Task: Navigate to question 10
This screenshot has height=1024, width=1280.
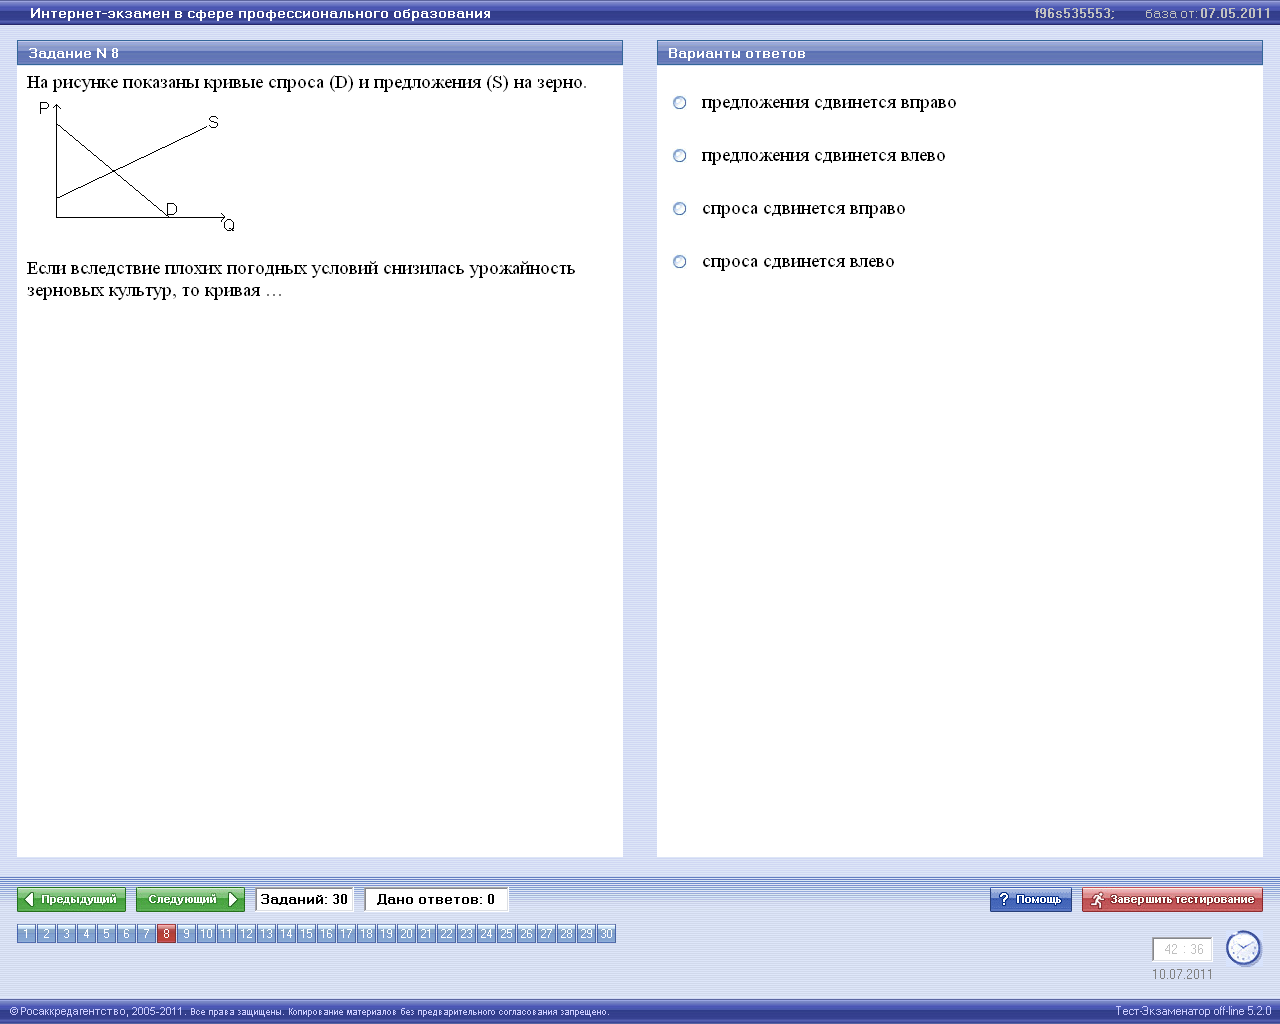Action: [206, 934]
